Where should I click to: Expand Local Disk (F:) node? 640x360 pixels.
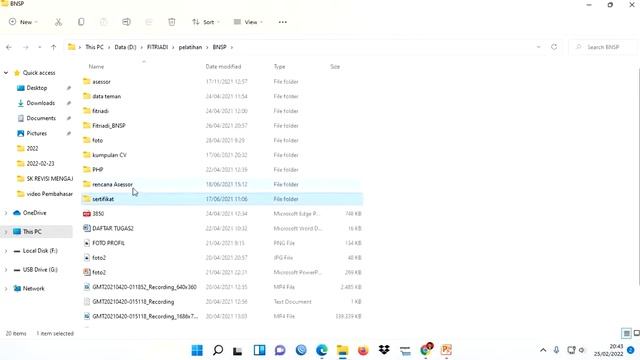coord(6,251)
